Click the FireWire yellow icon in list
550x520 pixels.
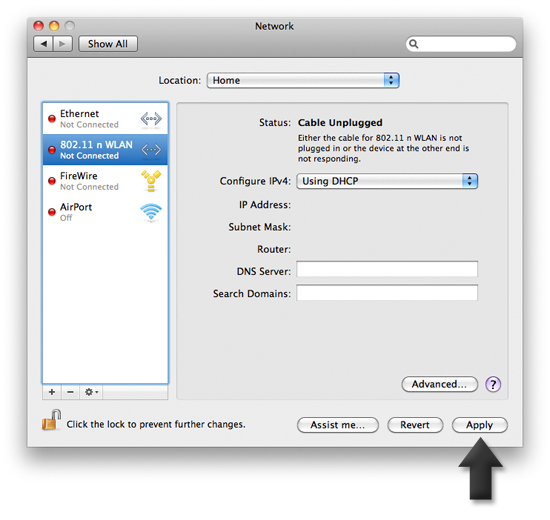coord(151,181)
